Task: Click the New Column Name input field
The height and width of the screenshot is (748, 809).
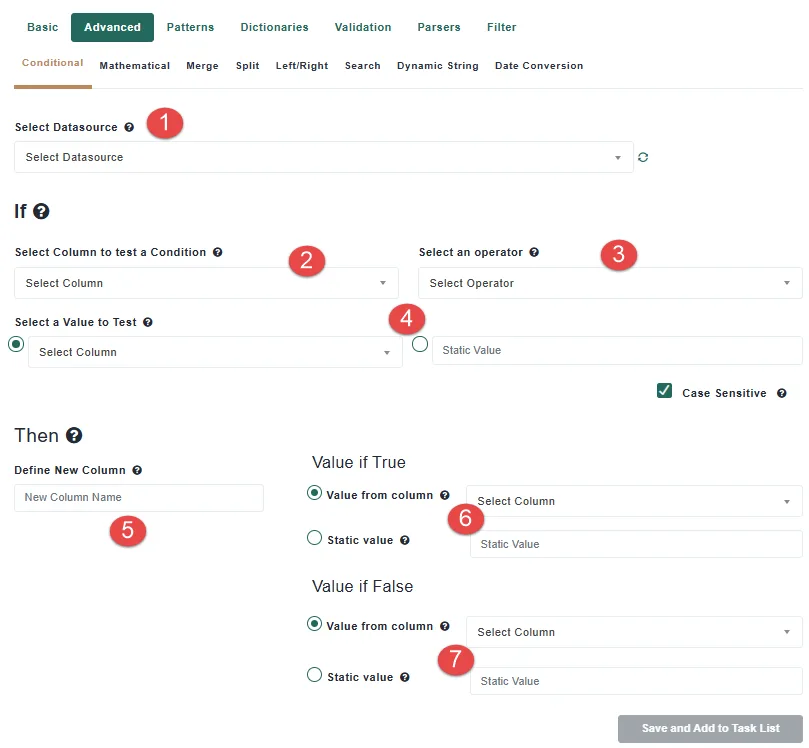Action: (139, 498)
